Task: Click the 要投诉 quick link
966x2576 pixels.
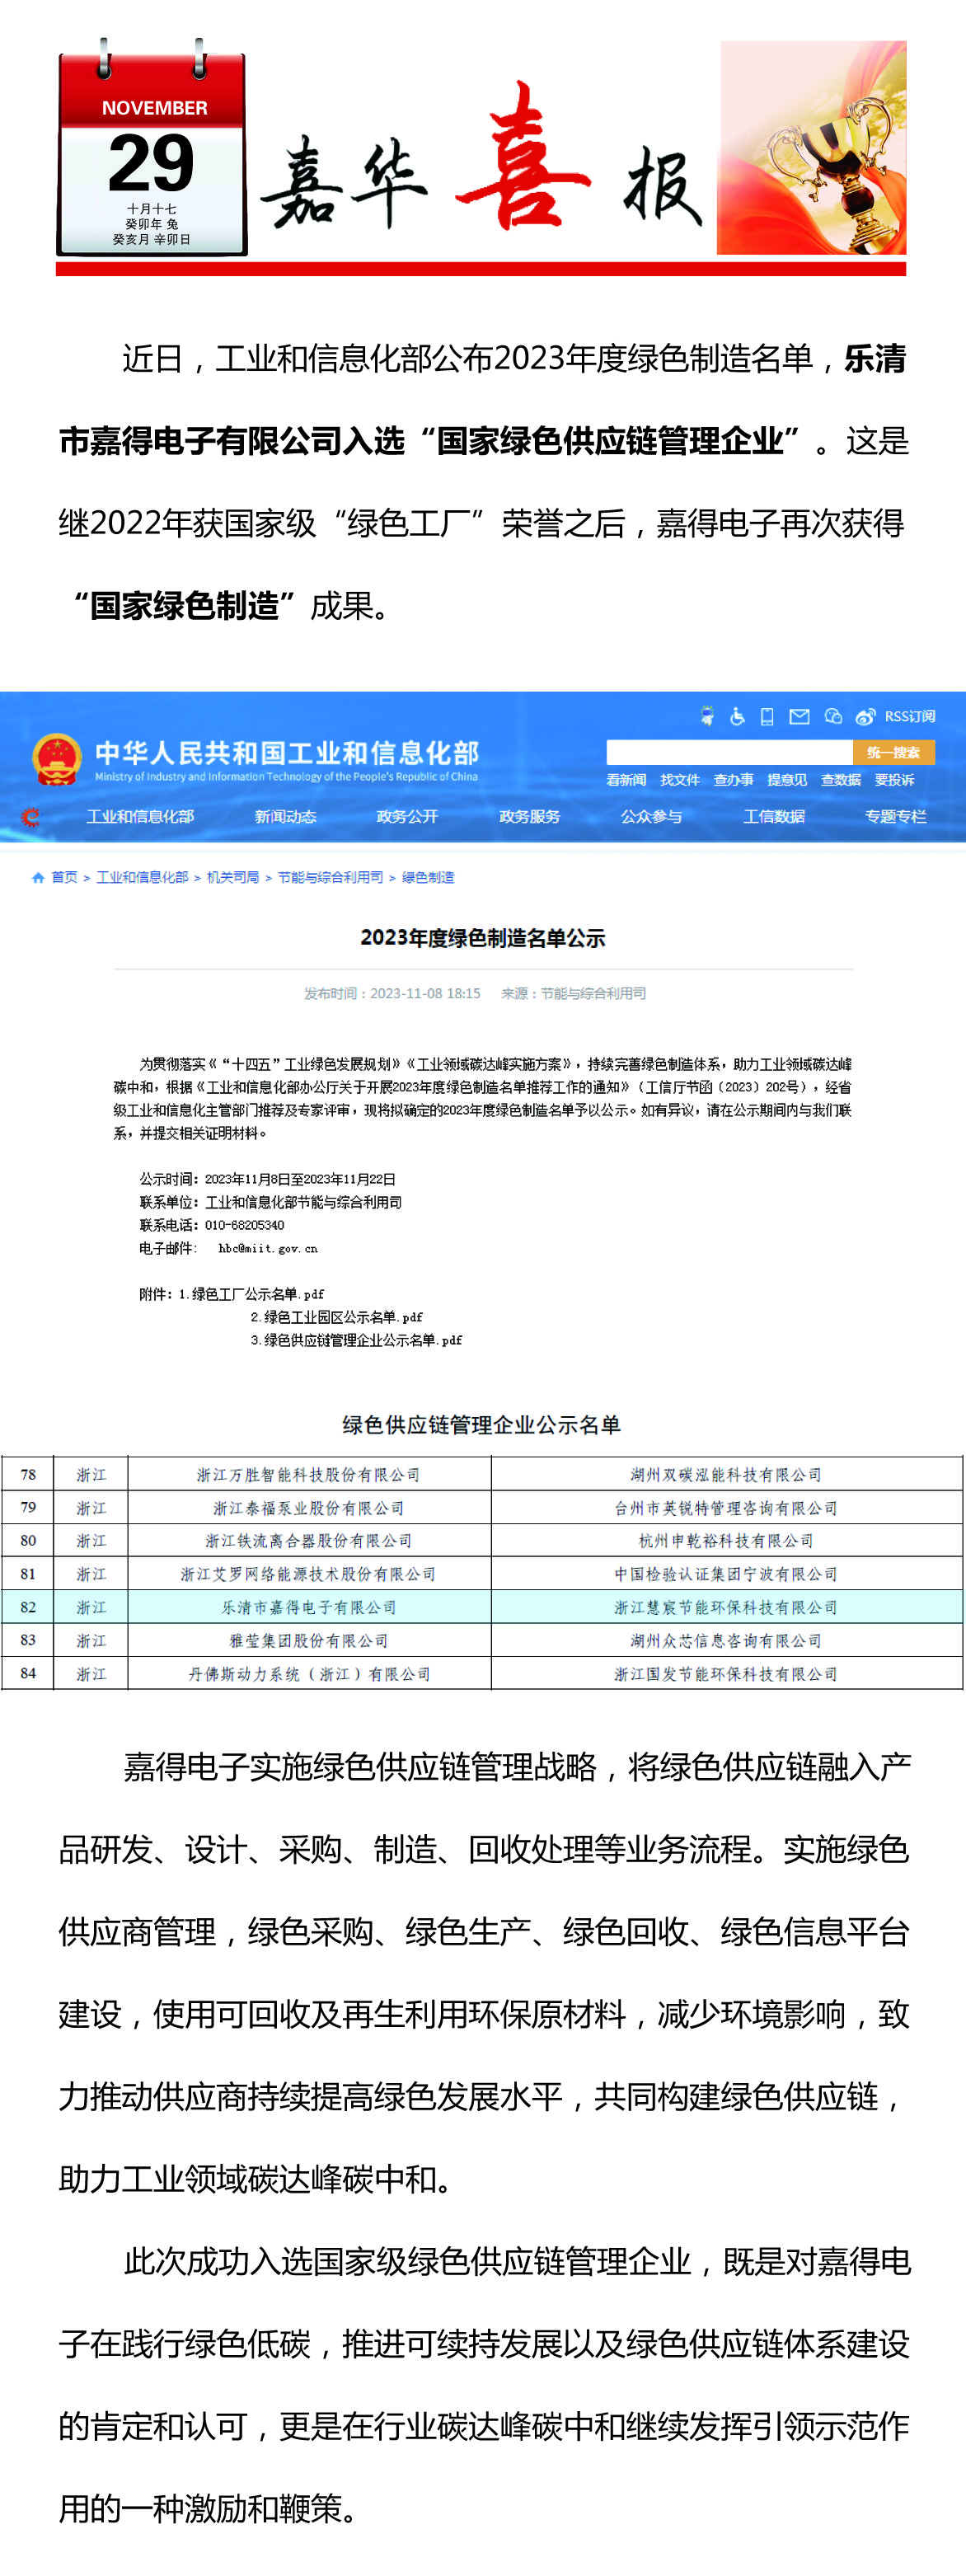Action: point(894,780)
